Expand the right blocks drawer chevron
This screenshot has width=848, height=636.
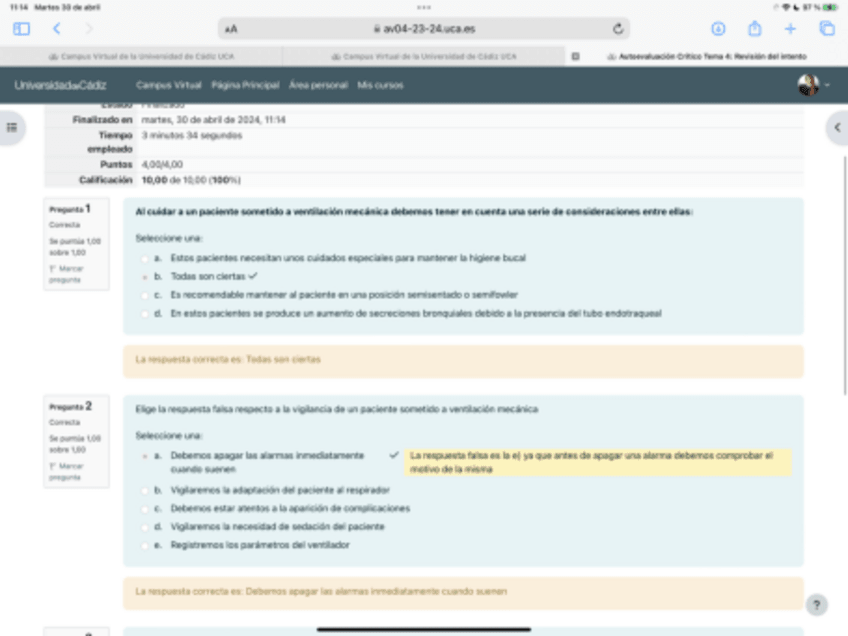pyautogui.click(x=837, y=128)
